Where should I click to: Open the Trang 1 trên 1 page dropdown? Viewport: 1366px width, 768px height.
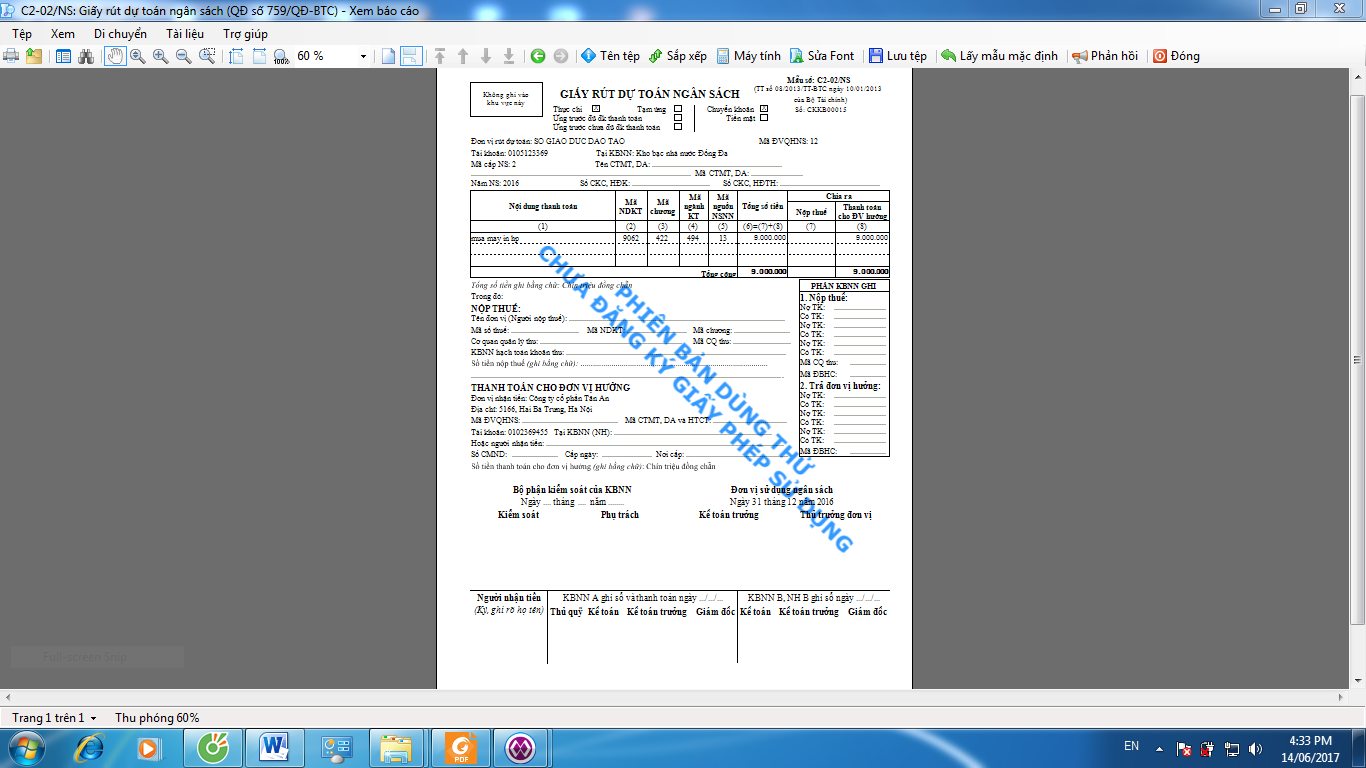pyautogui.click(x=54, y=718)
